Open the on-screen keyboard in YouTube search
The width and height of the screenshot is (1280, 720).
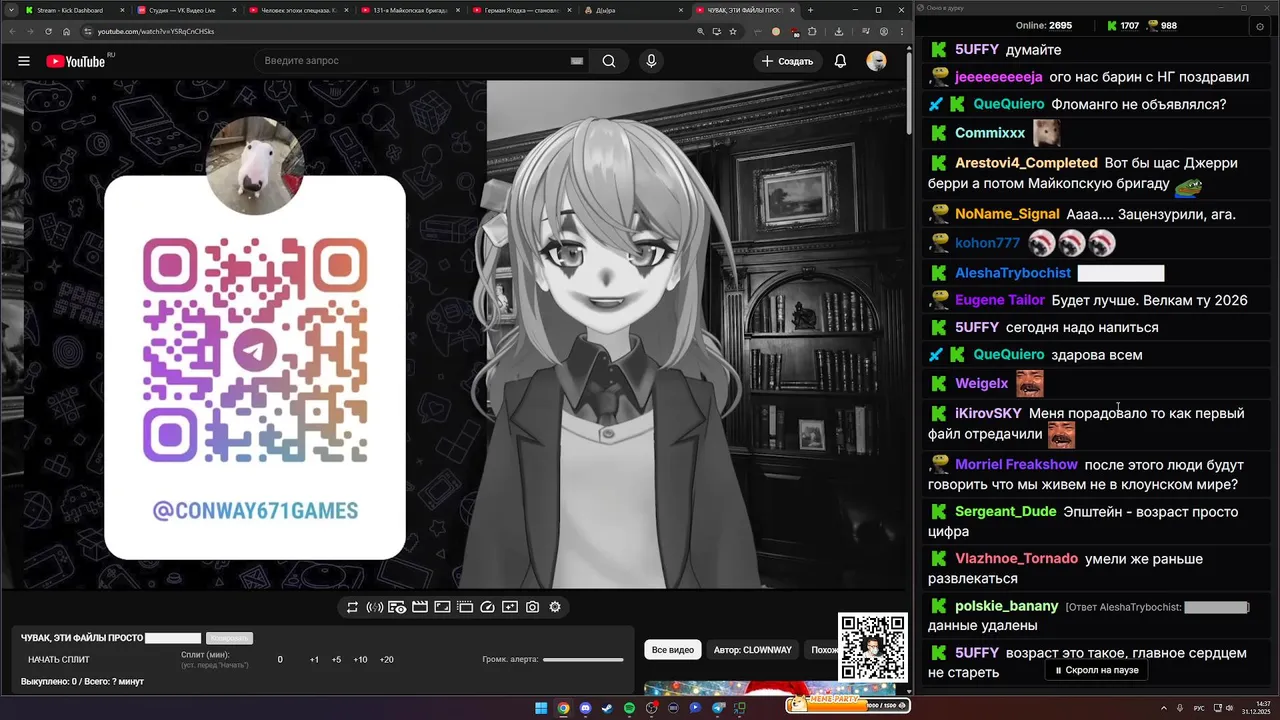coord(576,61)
